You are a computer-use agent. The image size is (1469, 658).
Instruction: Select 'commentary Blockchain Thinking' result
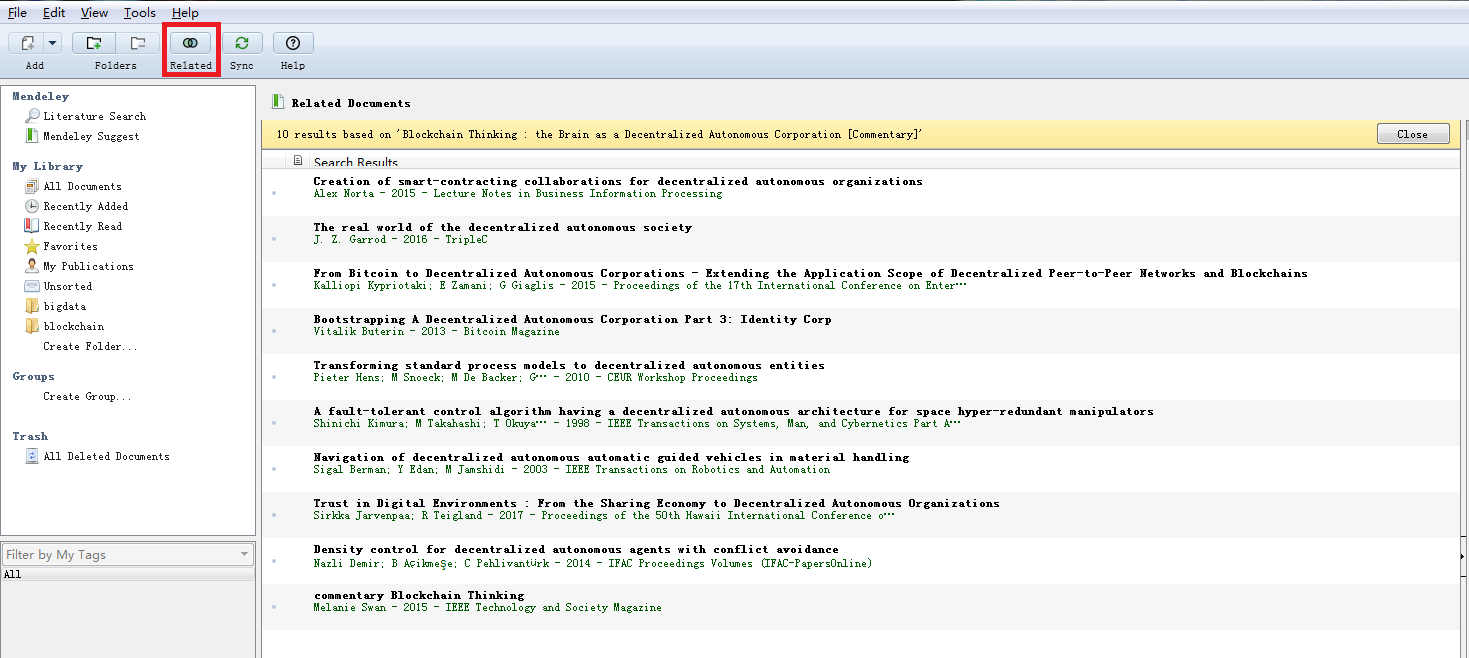click(419, 595)
